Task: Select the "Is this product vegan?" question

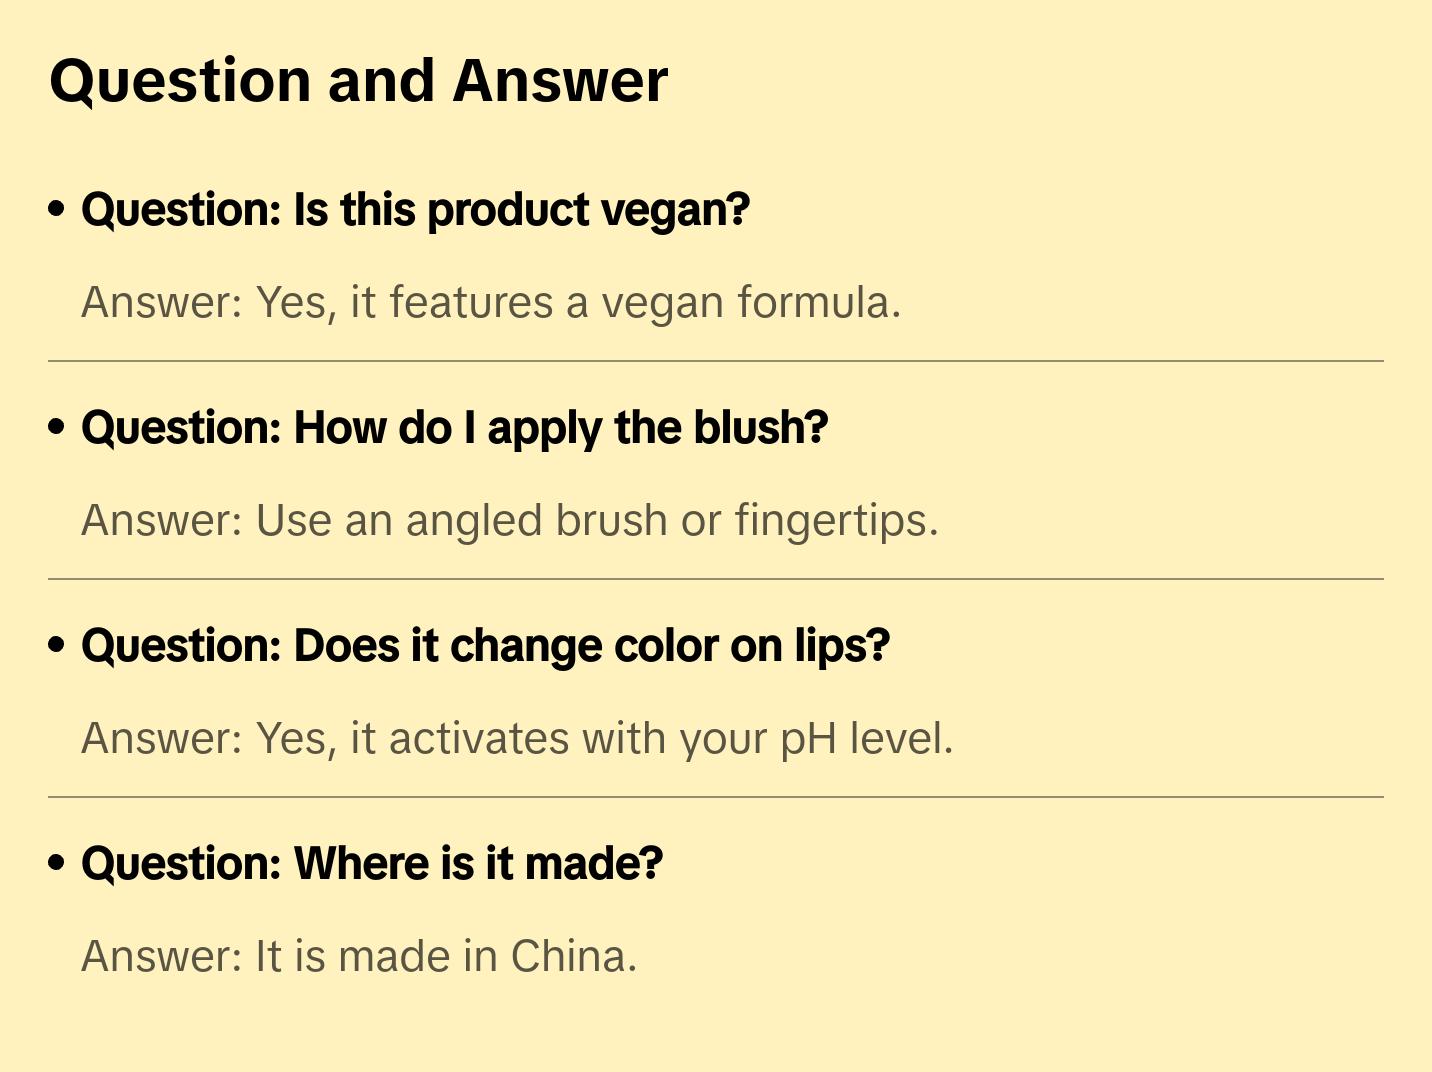Action: [x=415, y=210]
